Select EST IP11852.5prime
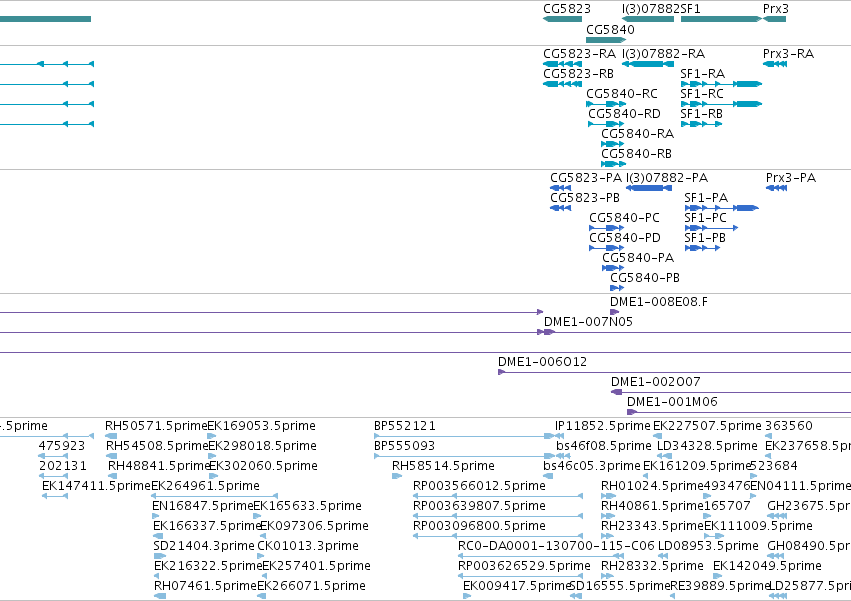Viewport: 851px width, 601px height. point(560,436)
